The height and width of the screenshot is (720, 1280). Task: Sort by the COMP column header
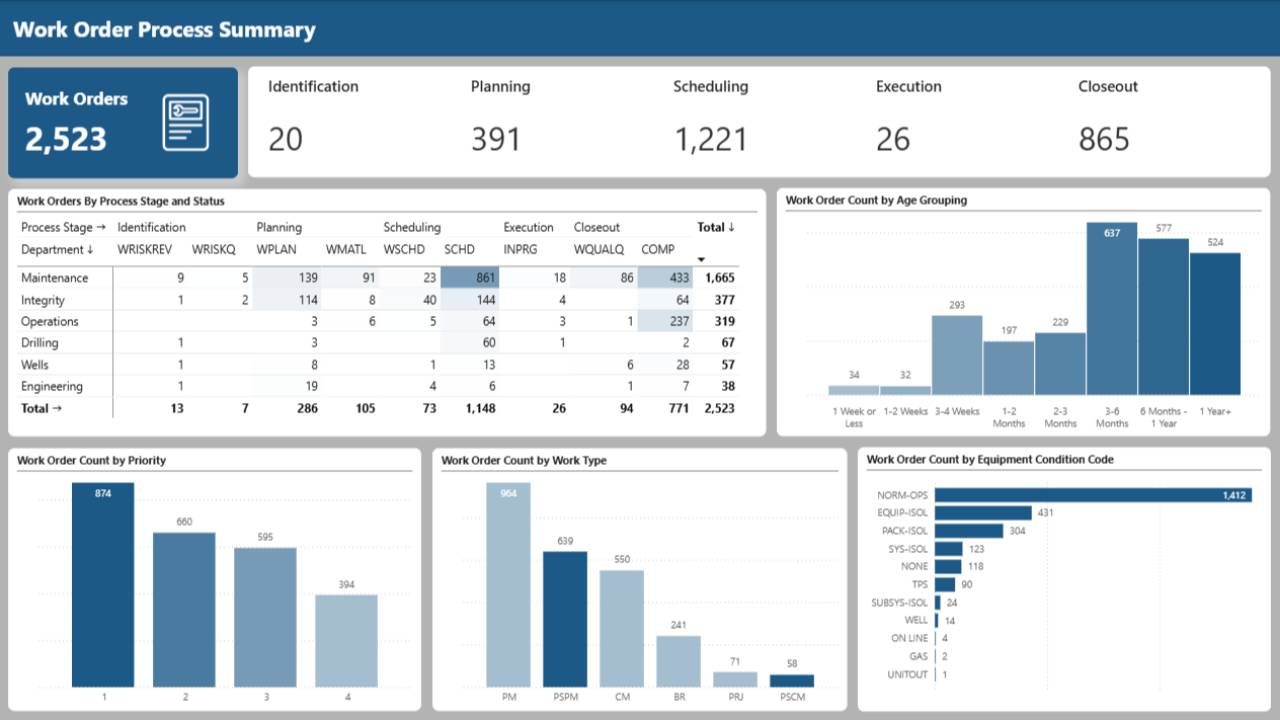coord(658,249)
